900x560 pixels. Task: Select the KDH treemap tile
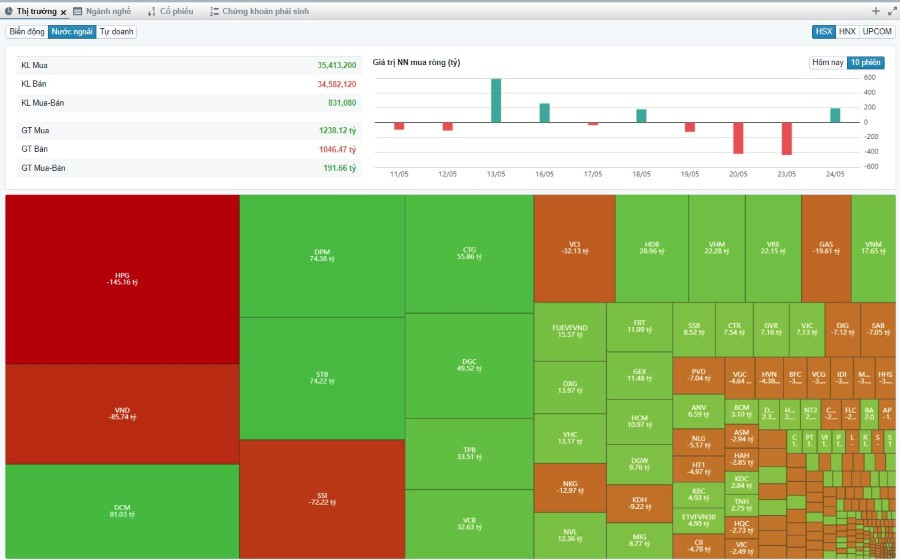point(639,503)
